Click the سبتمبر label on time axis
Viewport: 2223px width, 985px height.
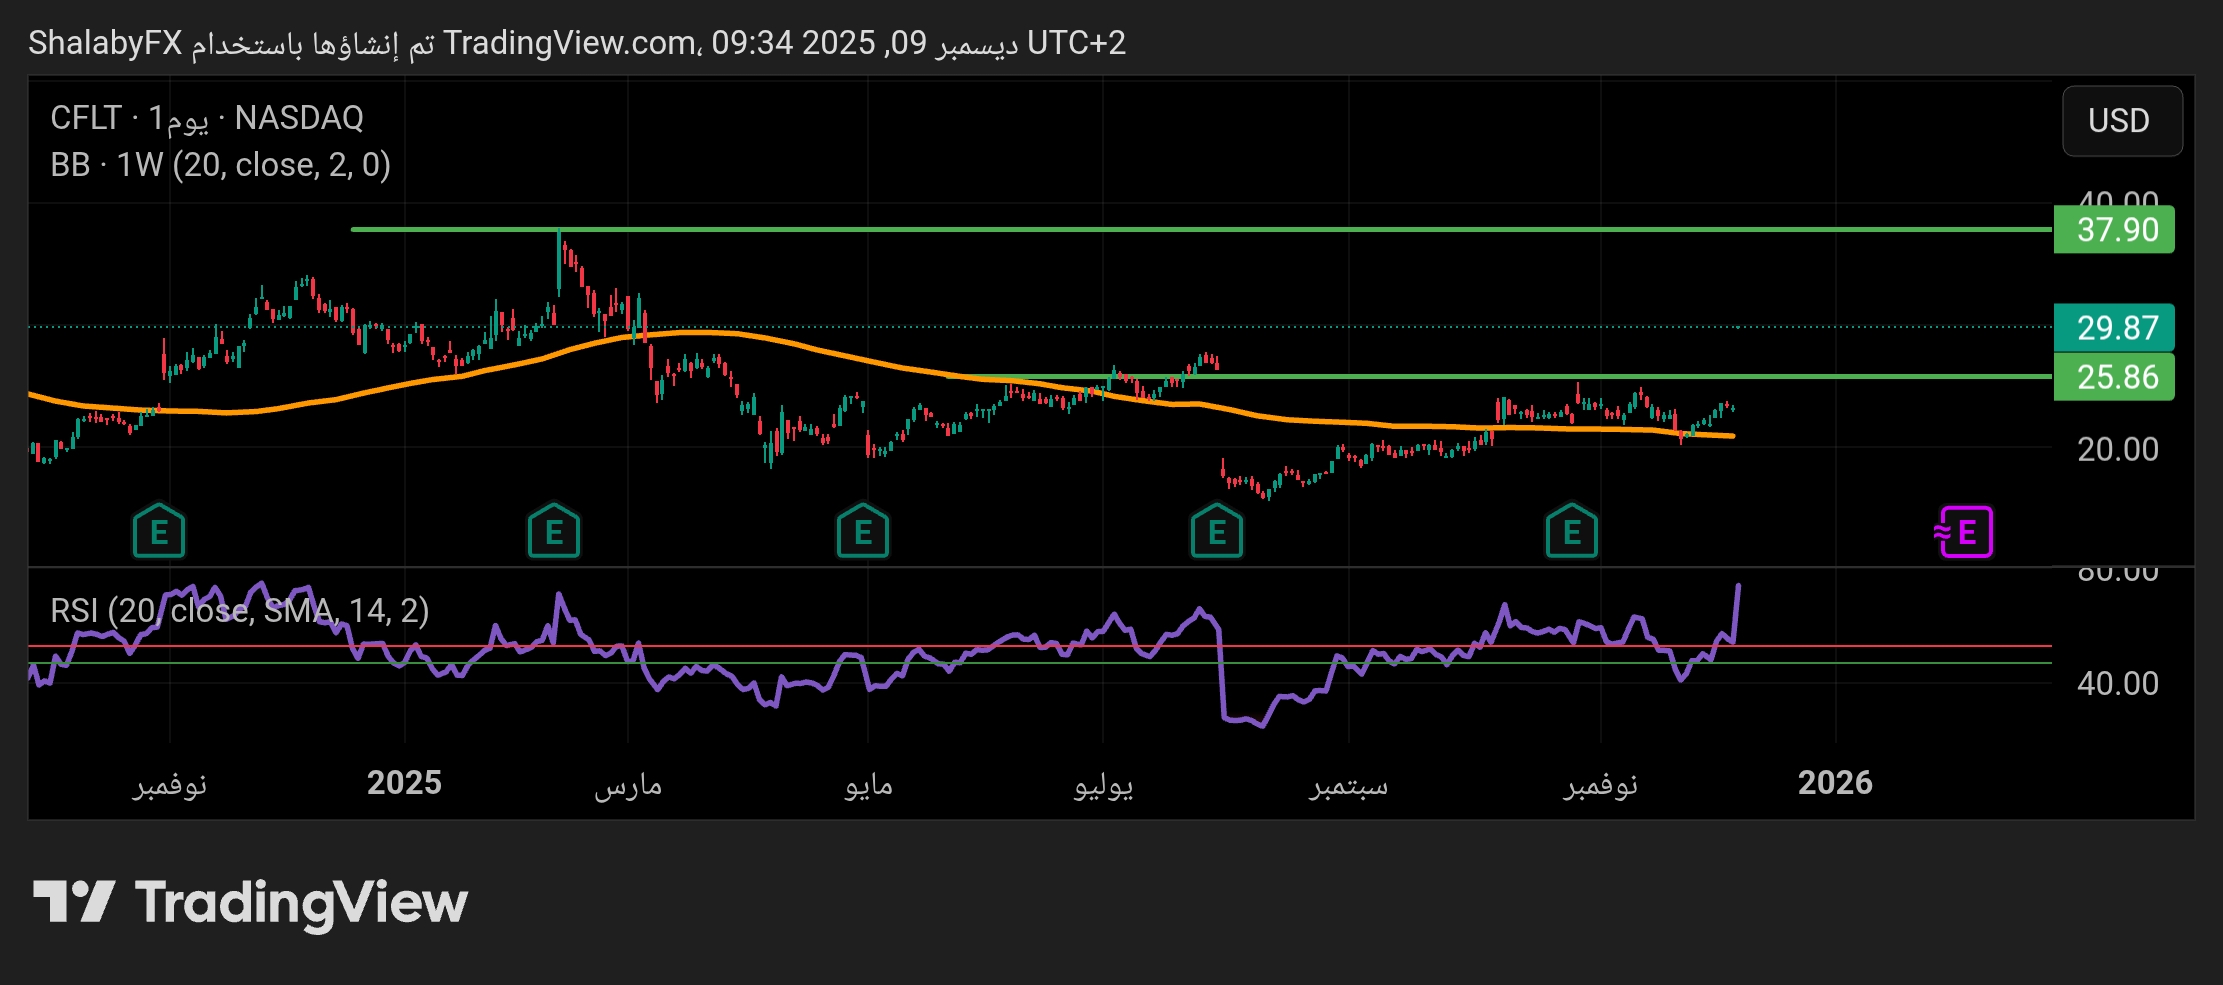click(x=1349, y=785)
